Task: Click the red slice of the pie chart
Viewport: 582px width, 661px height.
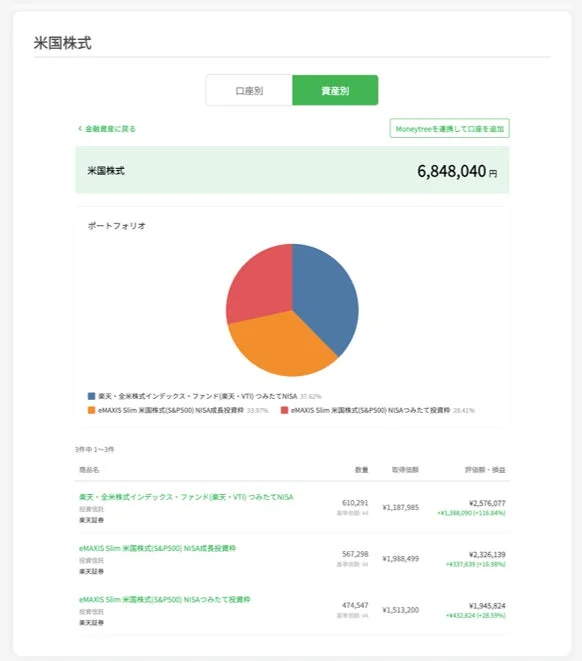Action: point(259,285)
